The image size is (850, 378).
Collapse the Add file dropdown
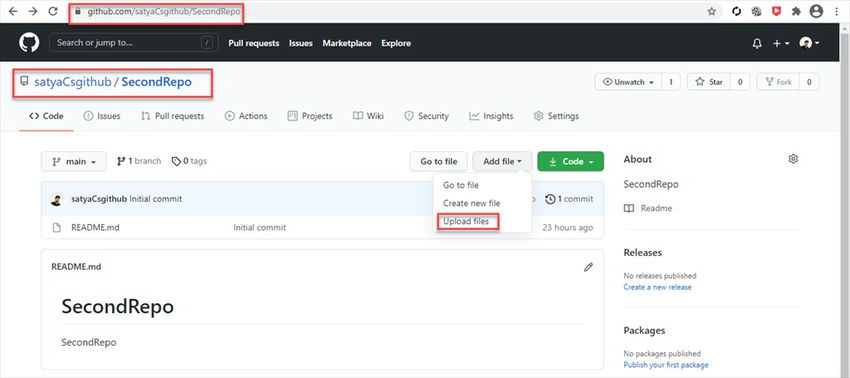click(503, 161)
